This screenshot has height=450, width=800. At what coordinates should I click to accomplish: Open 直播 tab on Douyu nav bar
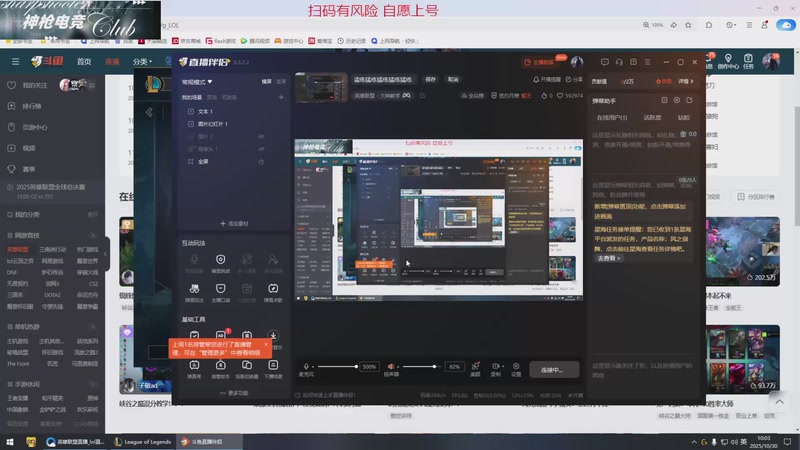(x=112, y=61)
